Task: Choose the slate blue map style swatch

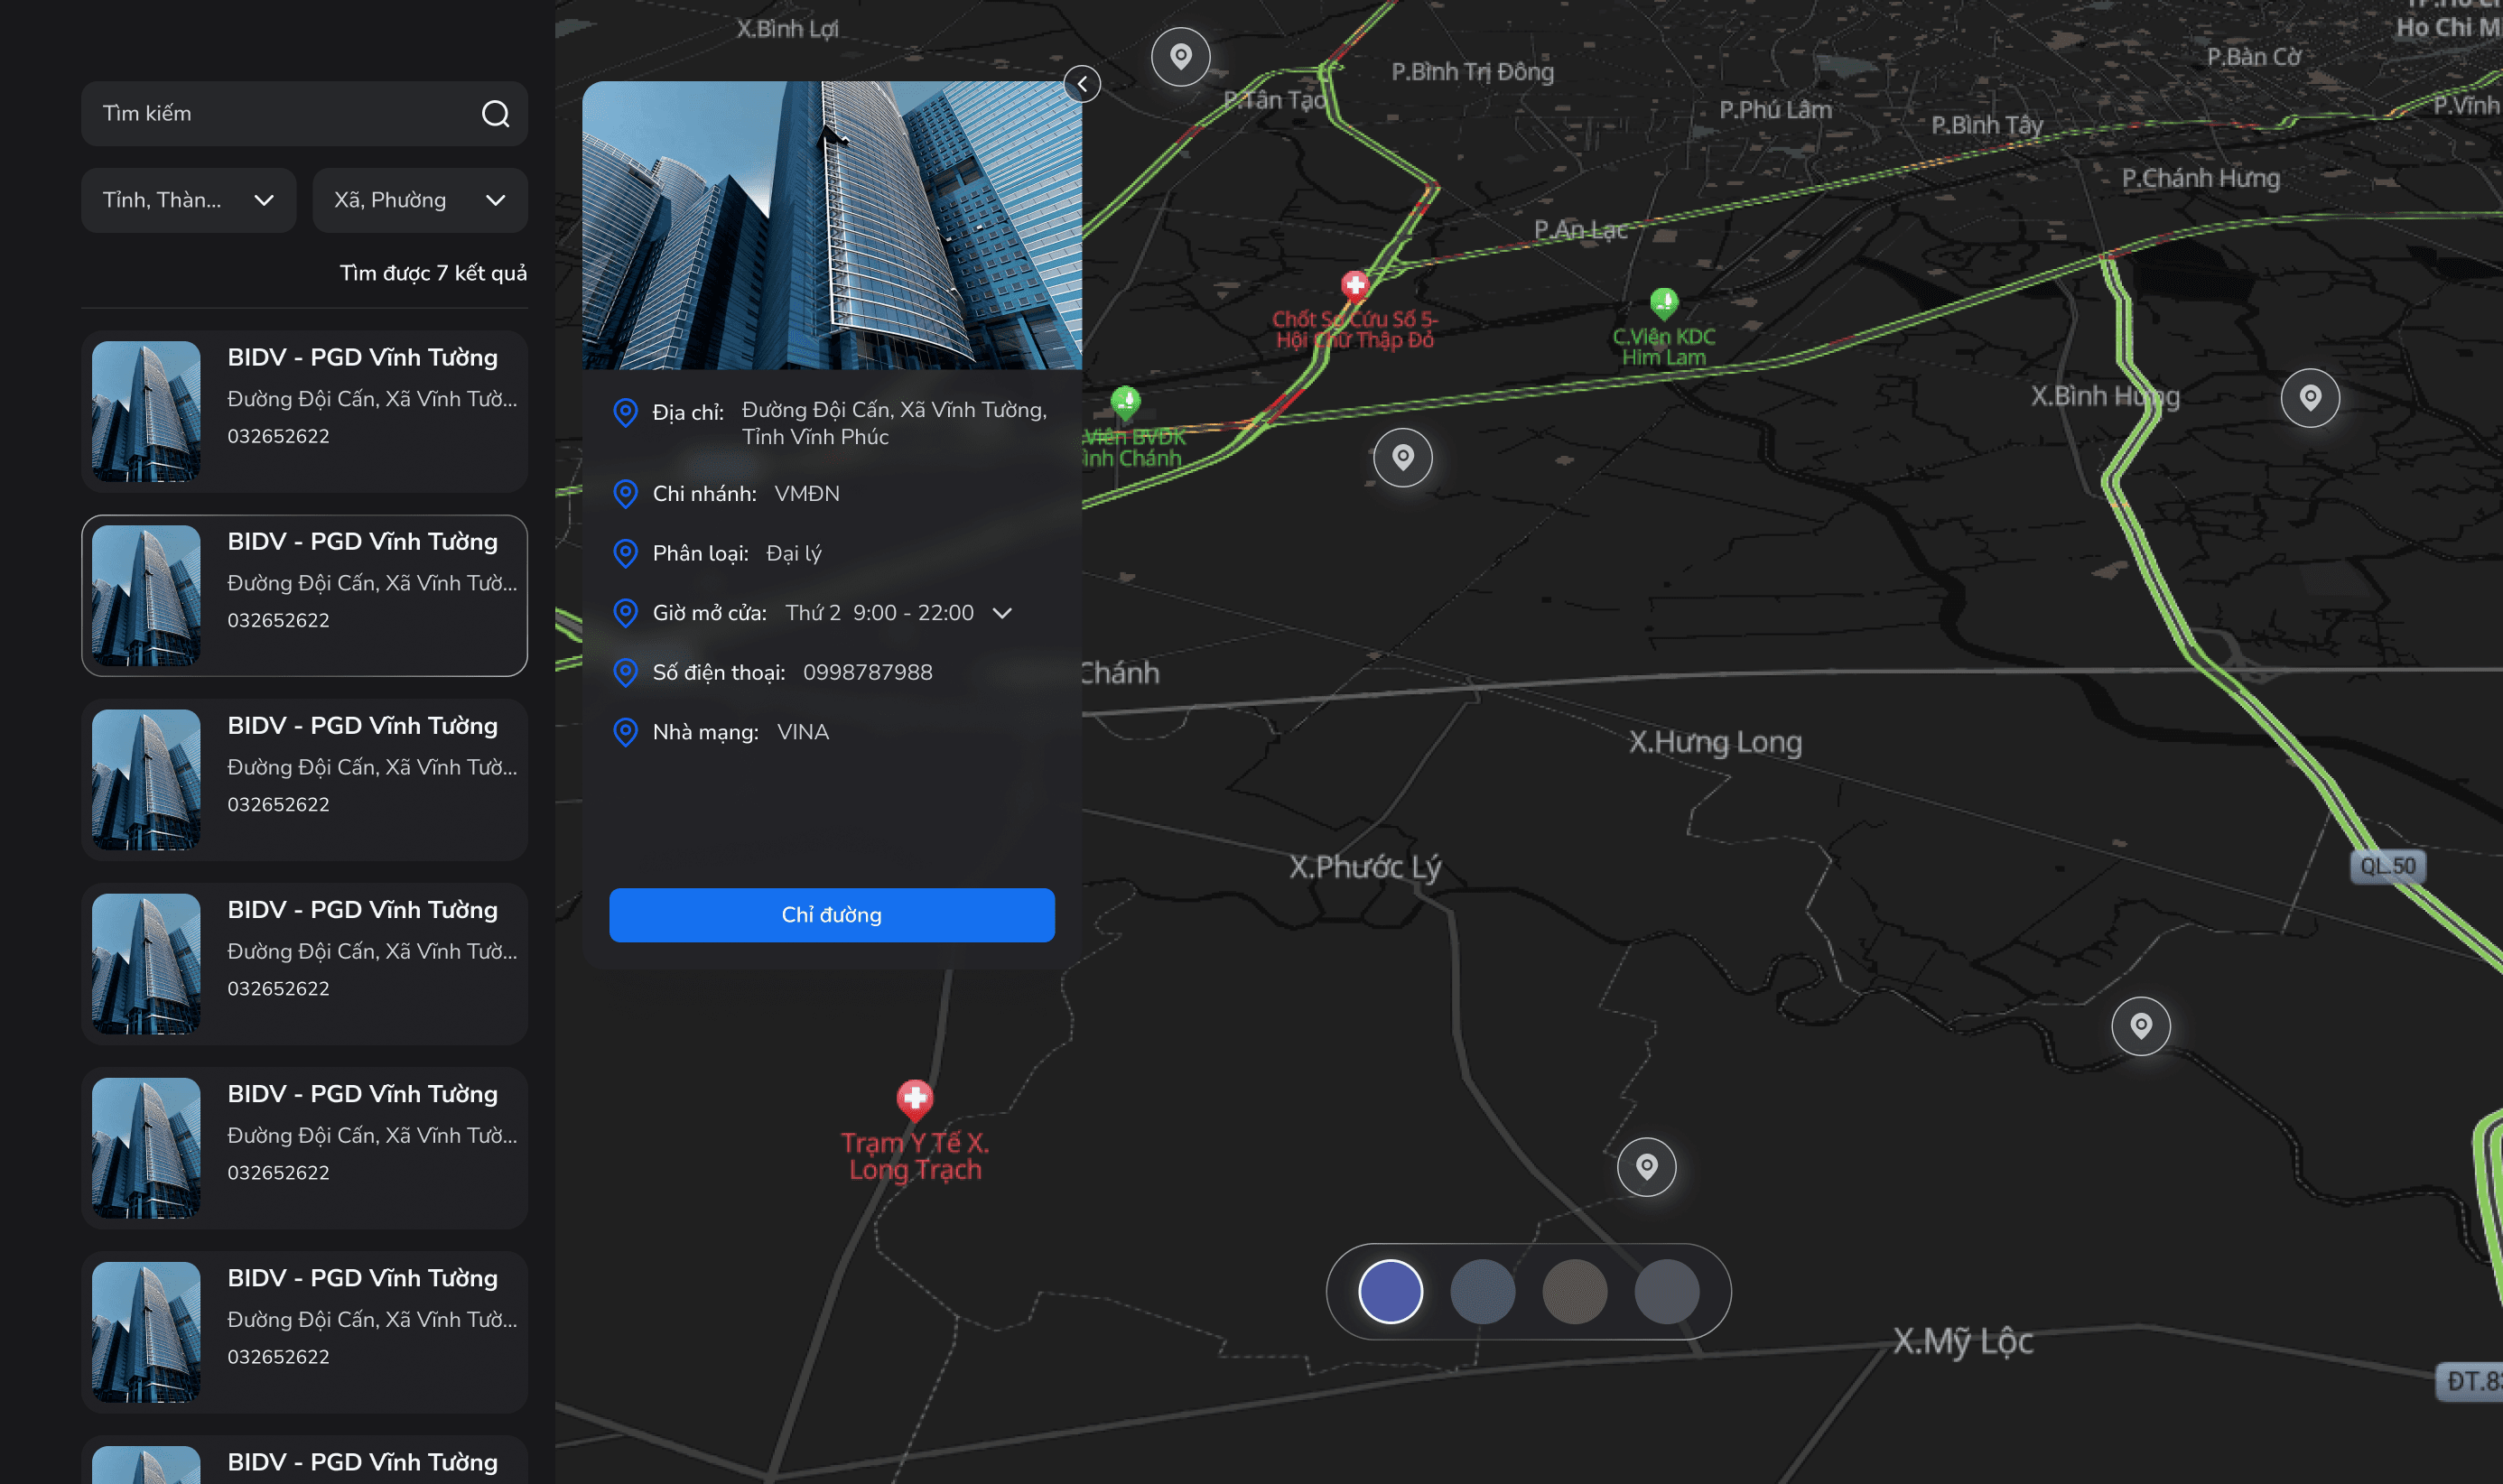Action: 1482,1291
